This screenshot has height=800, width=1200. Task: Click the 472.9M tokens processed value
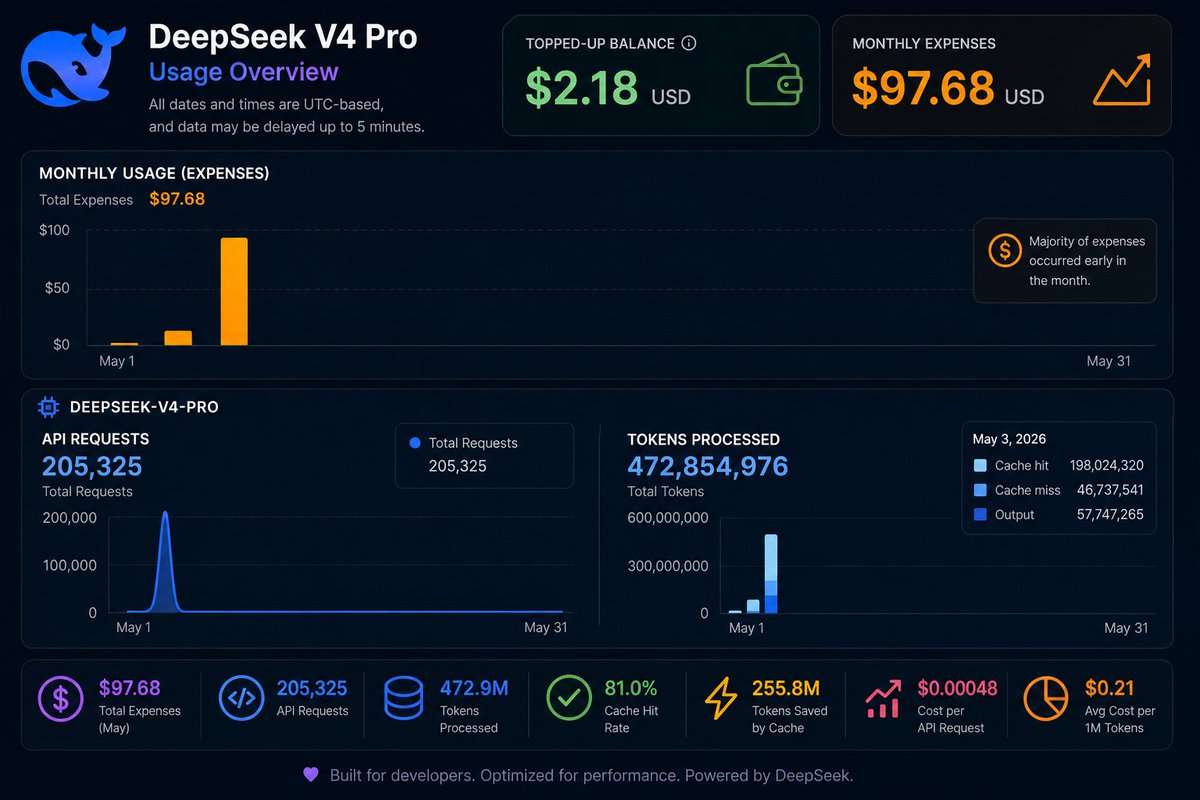pyautogui.click(x=474, y=688)
